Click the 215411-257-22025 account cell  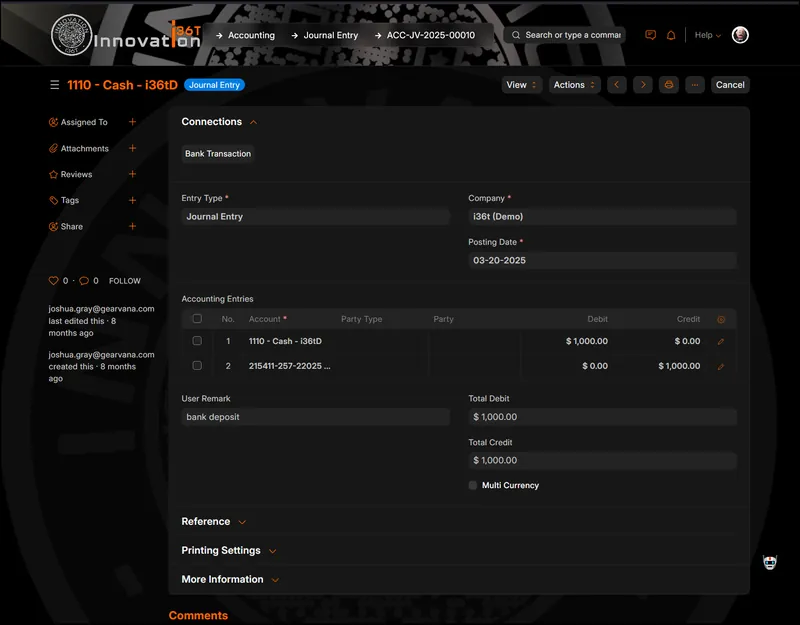(289, 366)
